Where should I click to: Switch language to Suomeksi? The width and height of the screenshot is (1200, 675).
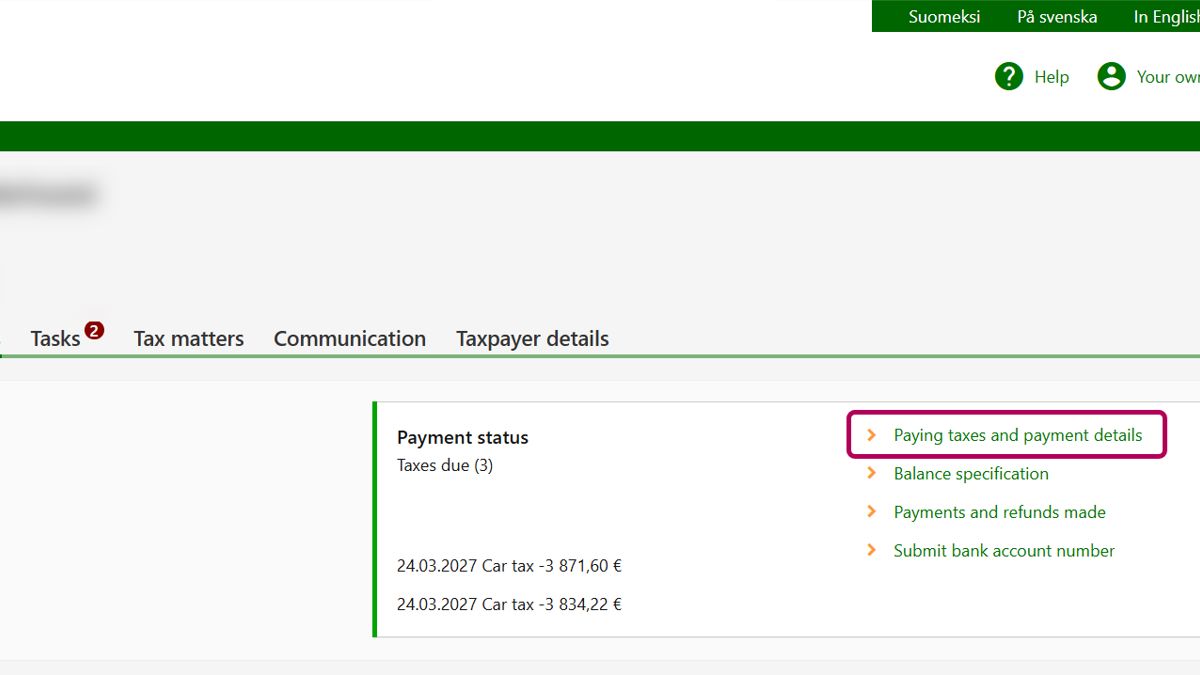coord(943,17)
